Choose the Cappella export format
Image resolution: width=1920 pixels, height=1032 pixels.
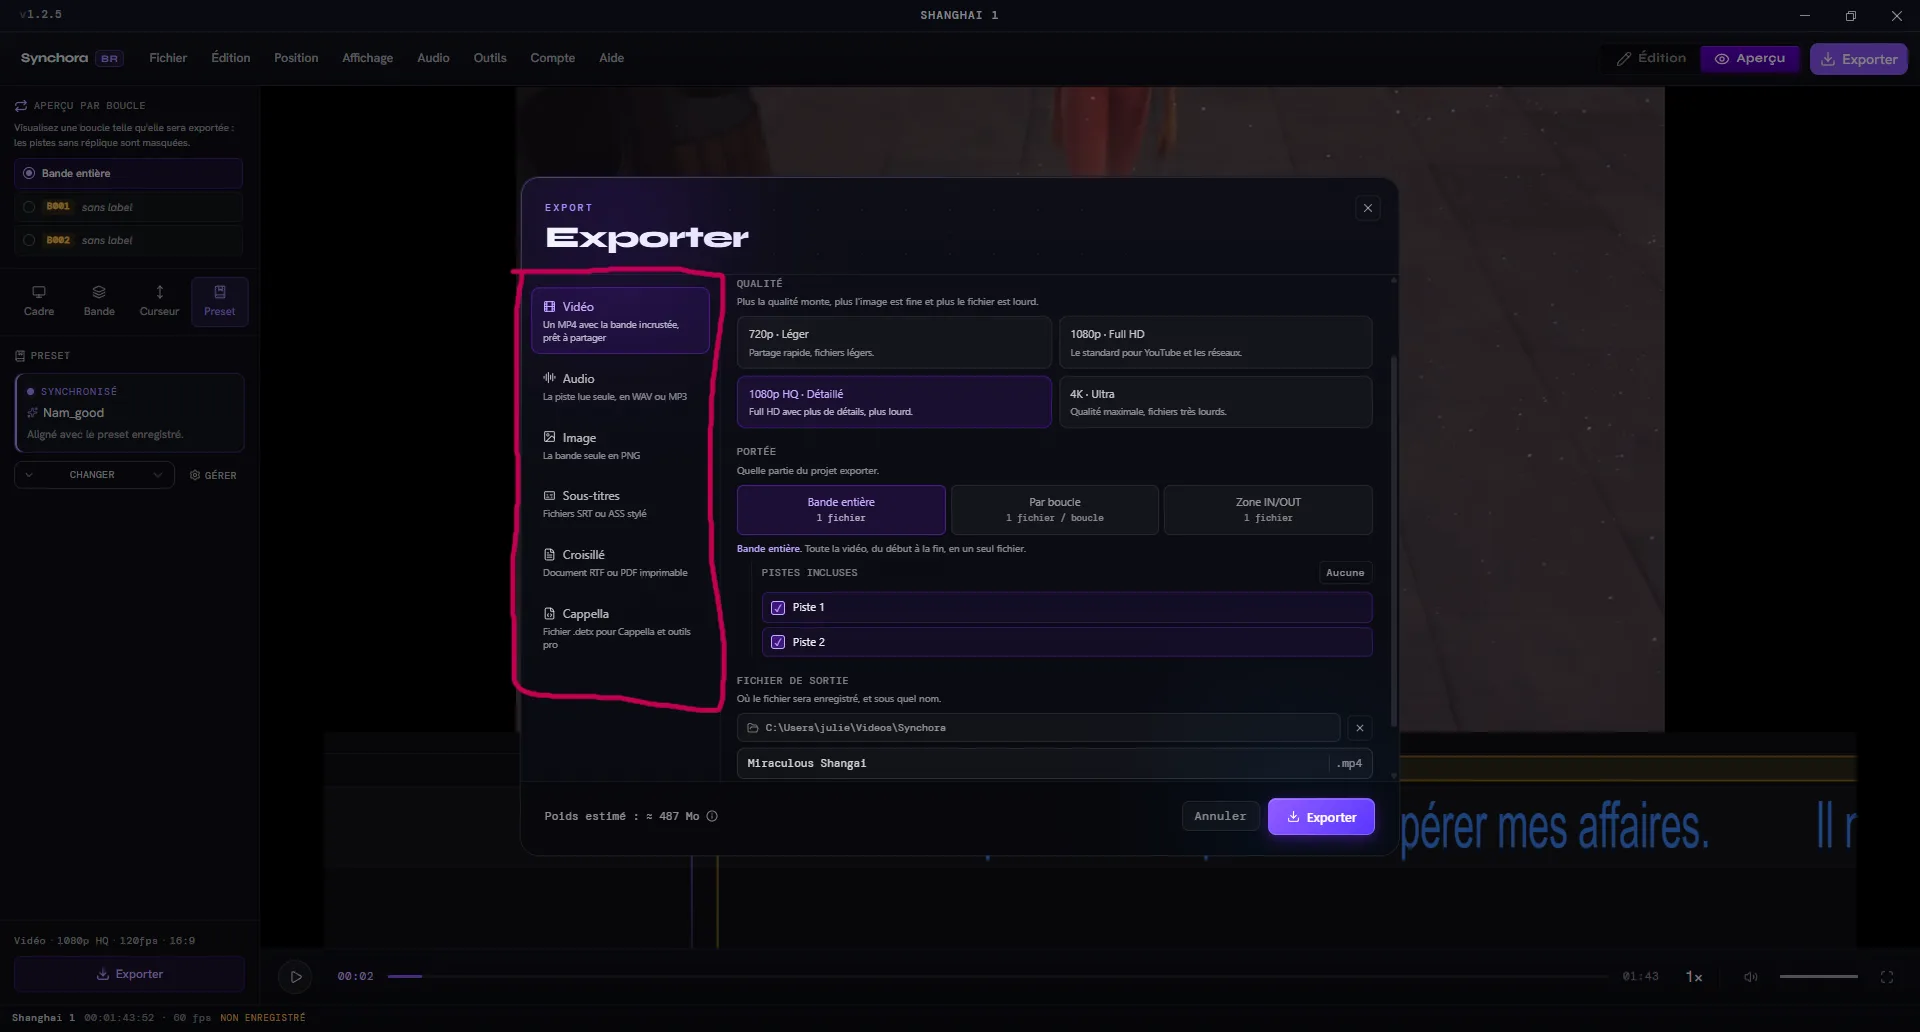click(620, 628)
